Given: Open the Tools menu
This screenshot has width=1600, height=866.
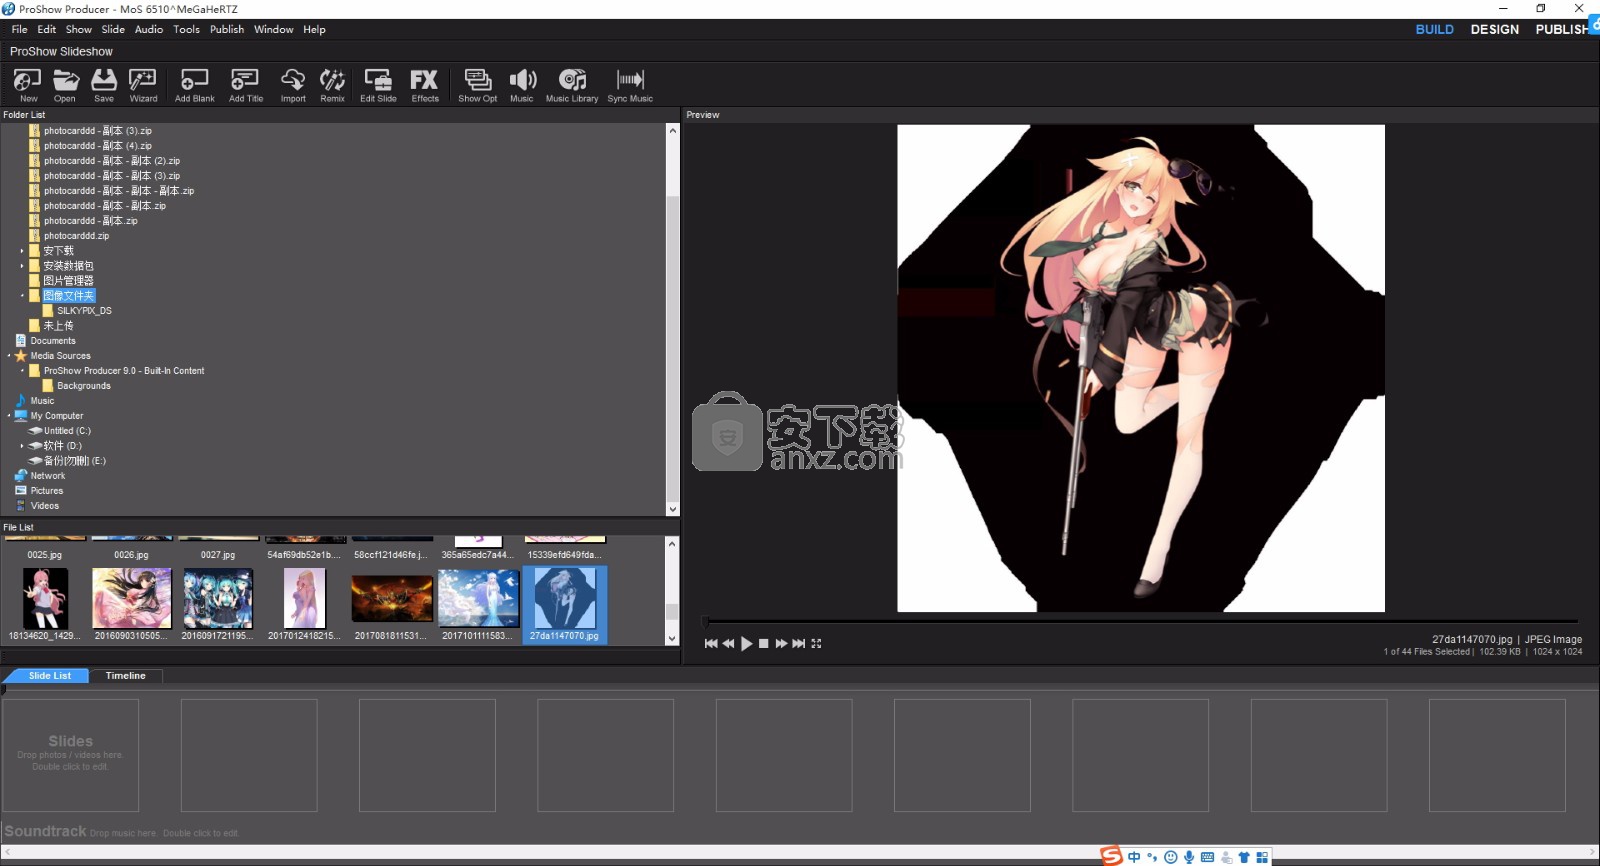Looking at the screenshot, I should pos(186,29).
